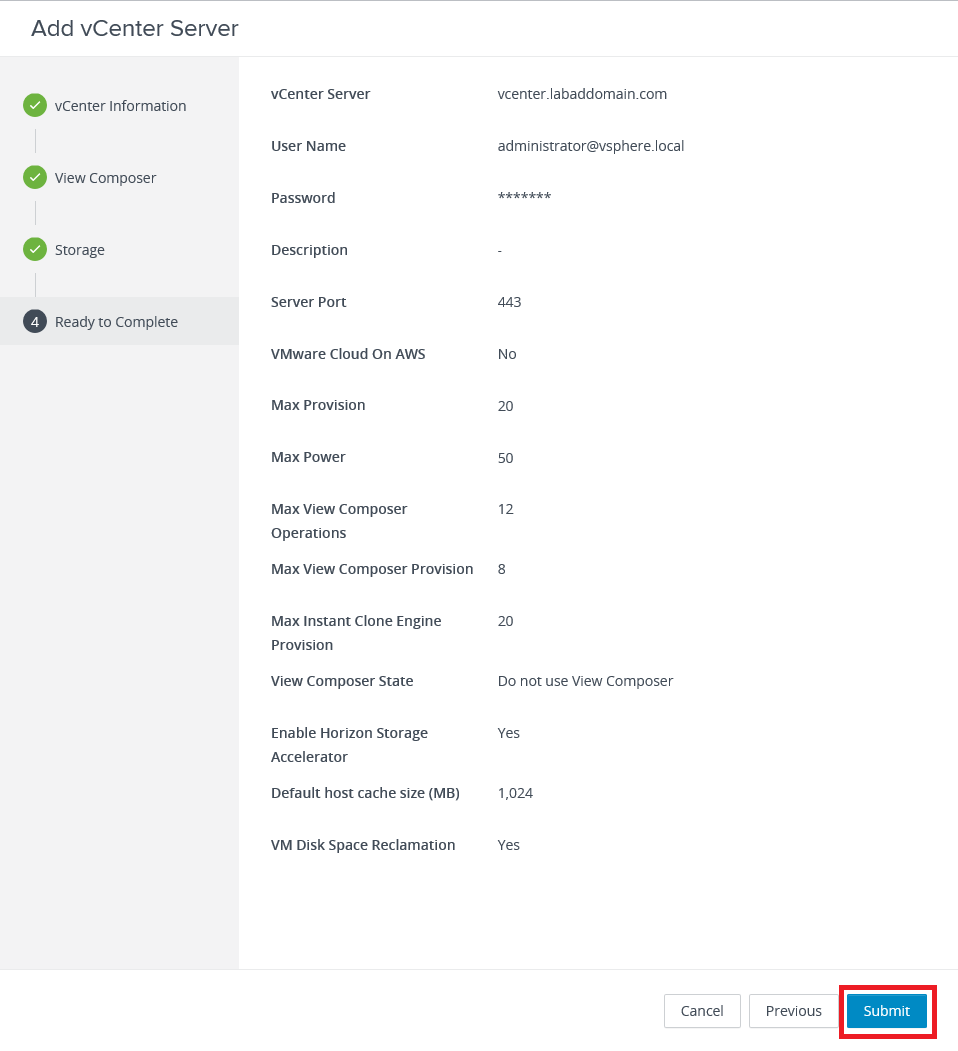958x1051 pixels.
Task: Click the green checkmark beside Storage
Action: pos(35,249)
